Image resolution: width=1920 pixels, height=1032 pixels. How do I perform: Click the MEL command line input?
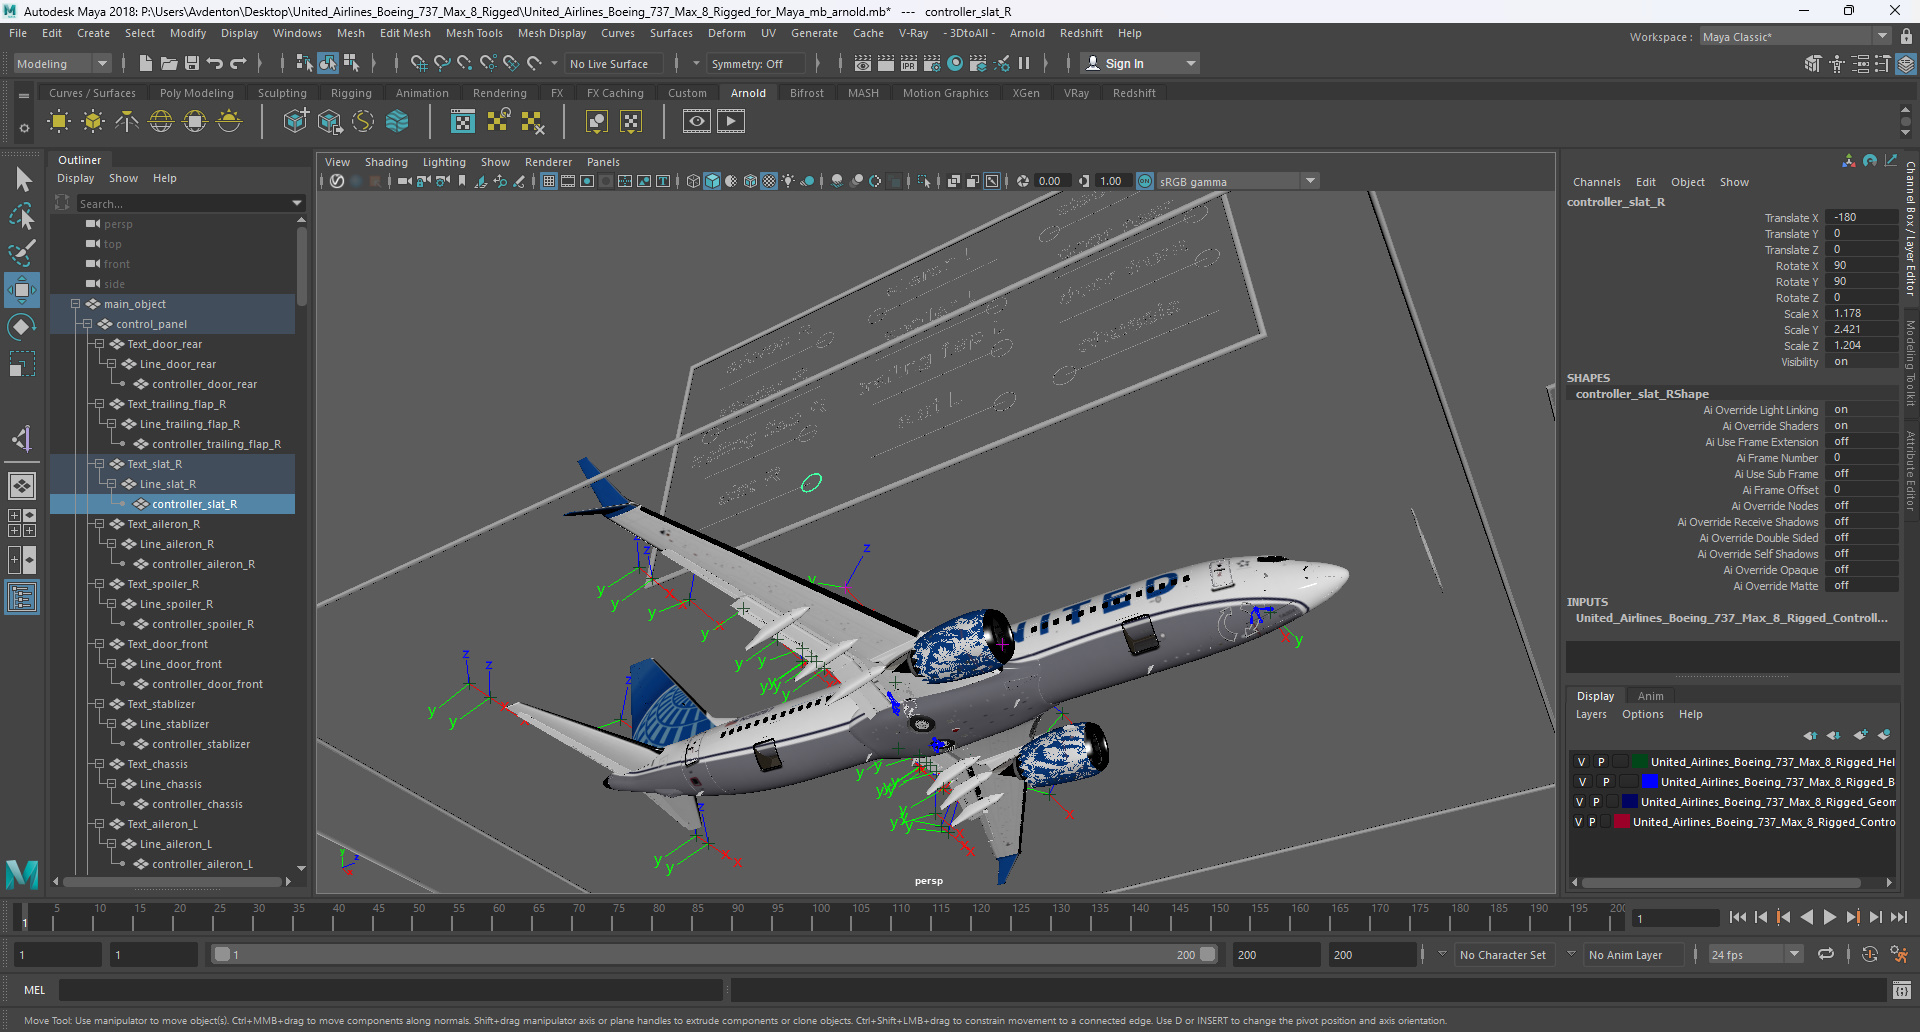pyautogui.click(x=390, y=990)
